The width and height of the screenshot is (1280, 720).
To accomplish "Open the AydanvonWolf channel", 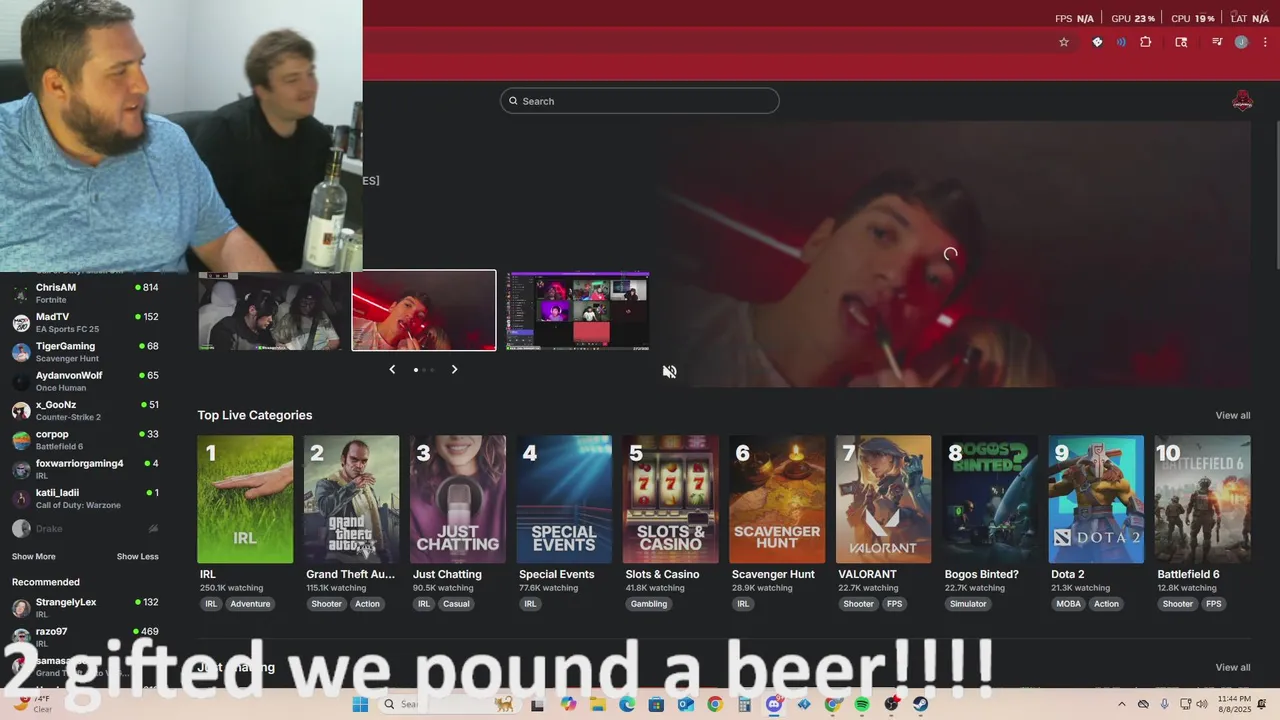I will [85, 381].
